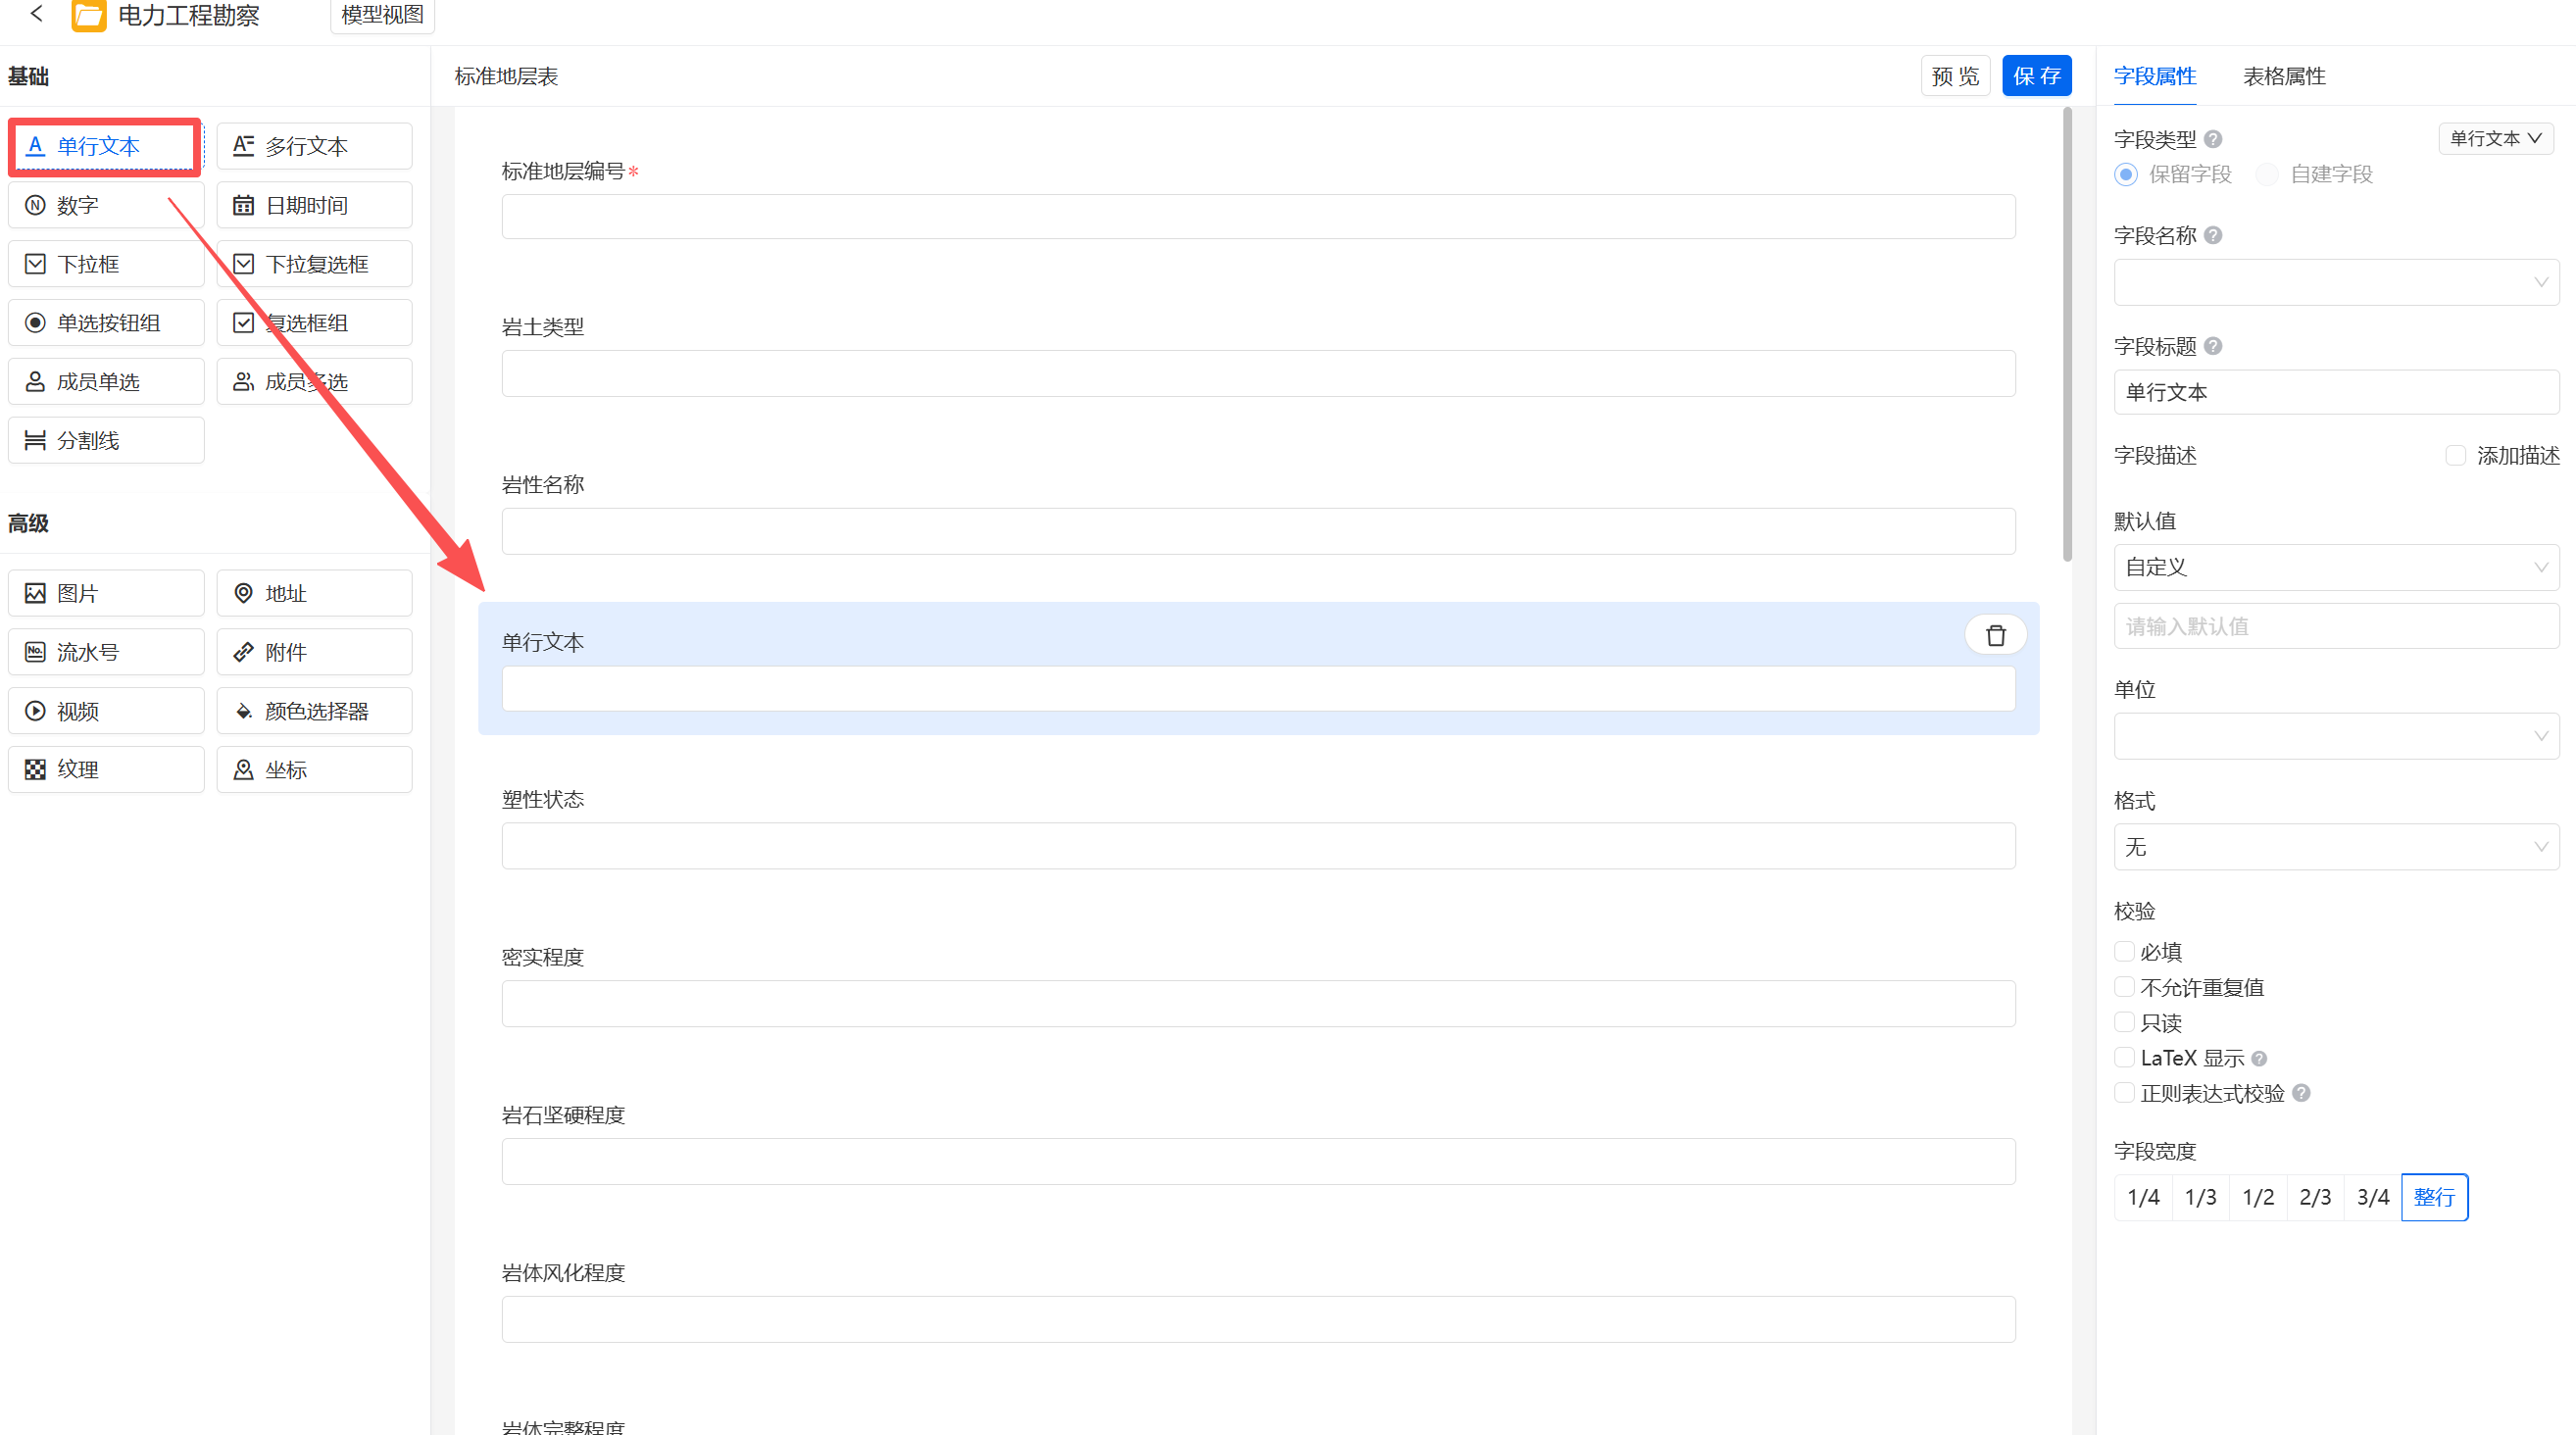Click help icon next to LaTeX 显示

point(2259,1059)
